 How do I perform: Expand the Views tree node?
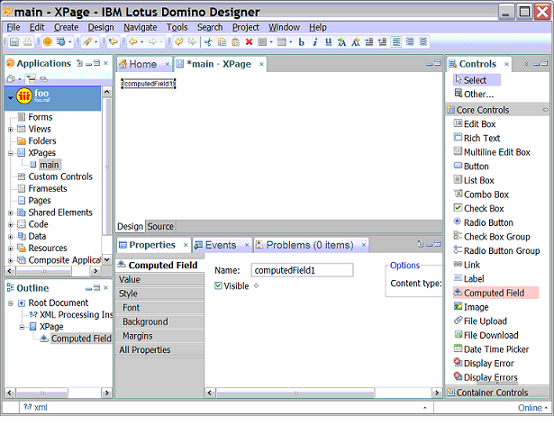tap(11, 129)
